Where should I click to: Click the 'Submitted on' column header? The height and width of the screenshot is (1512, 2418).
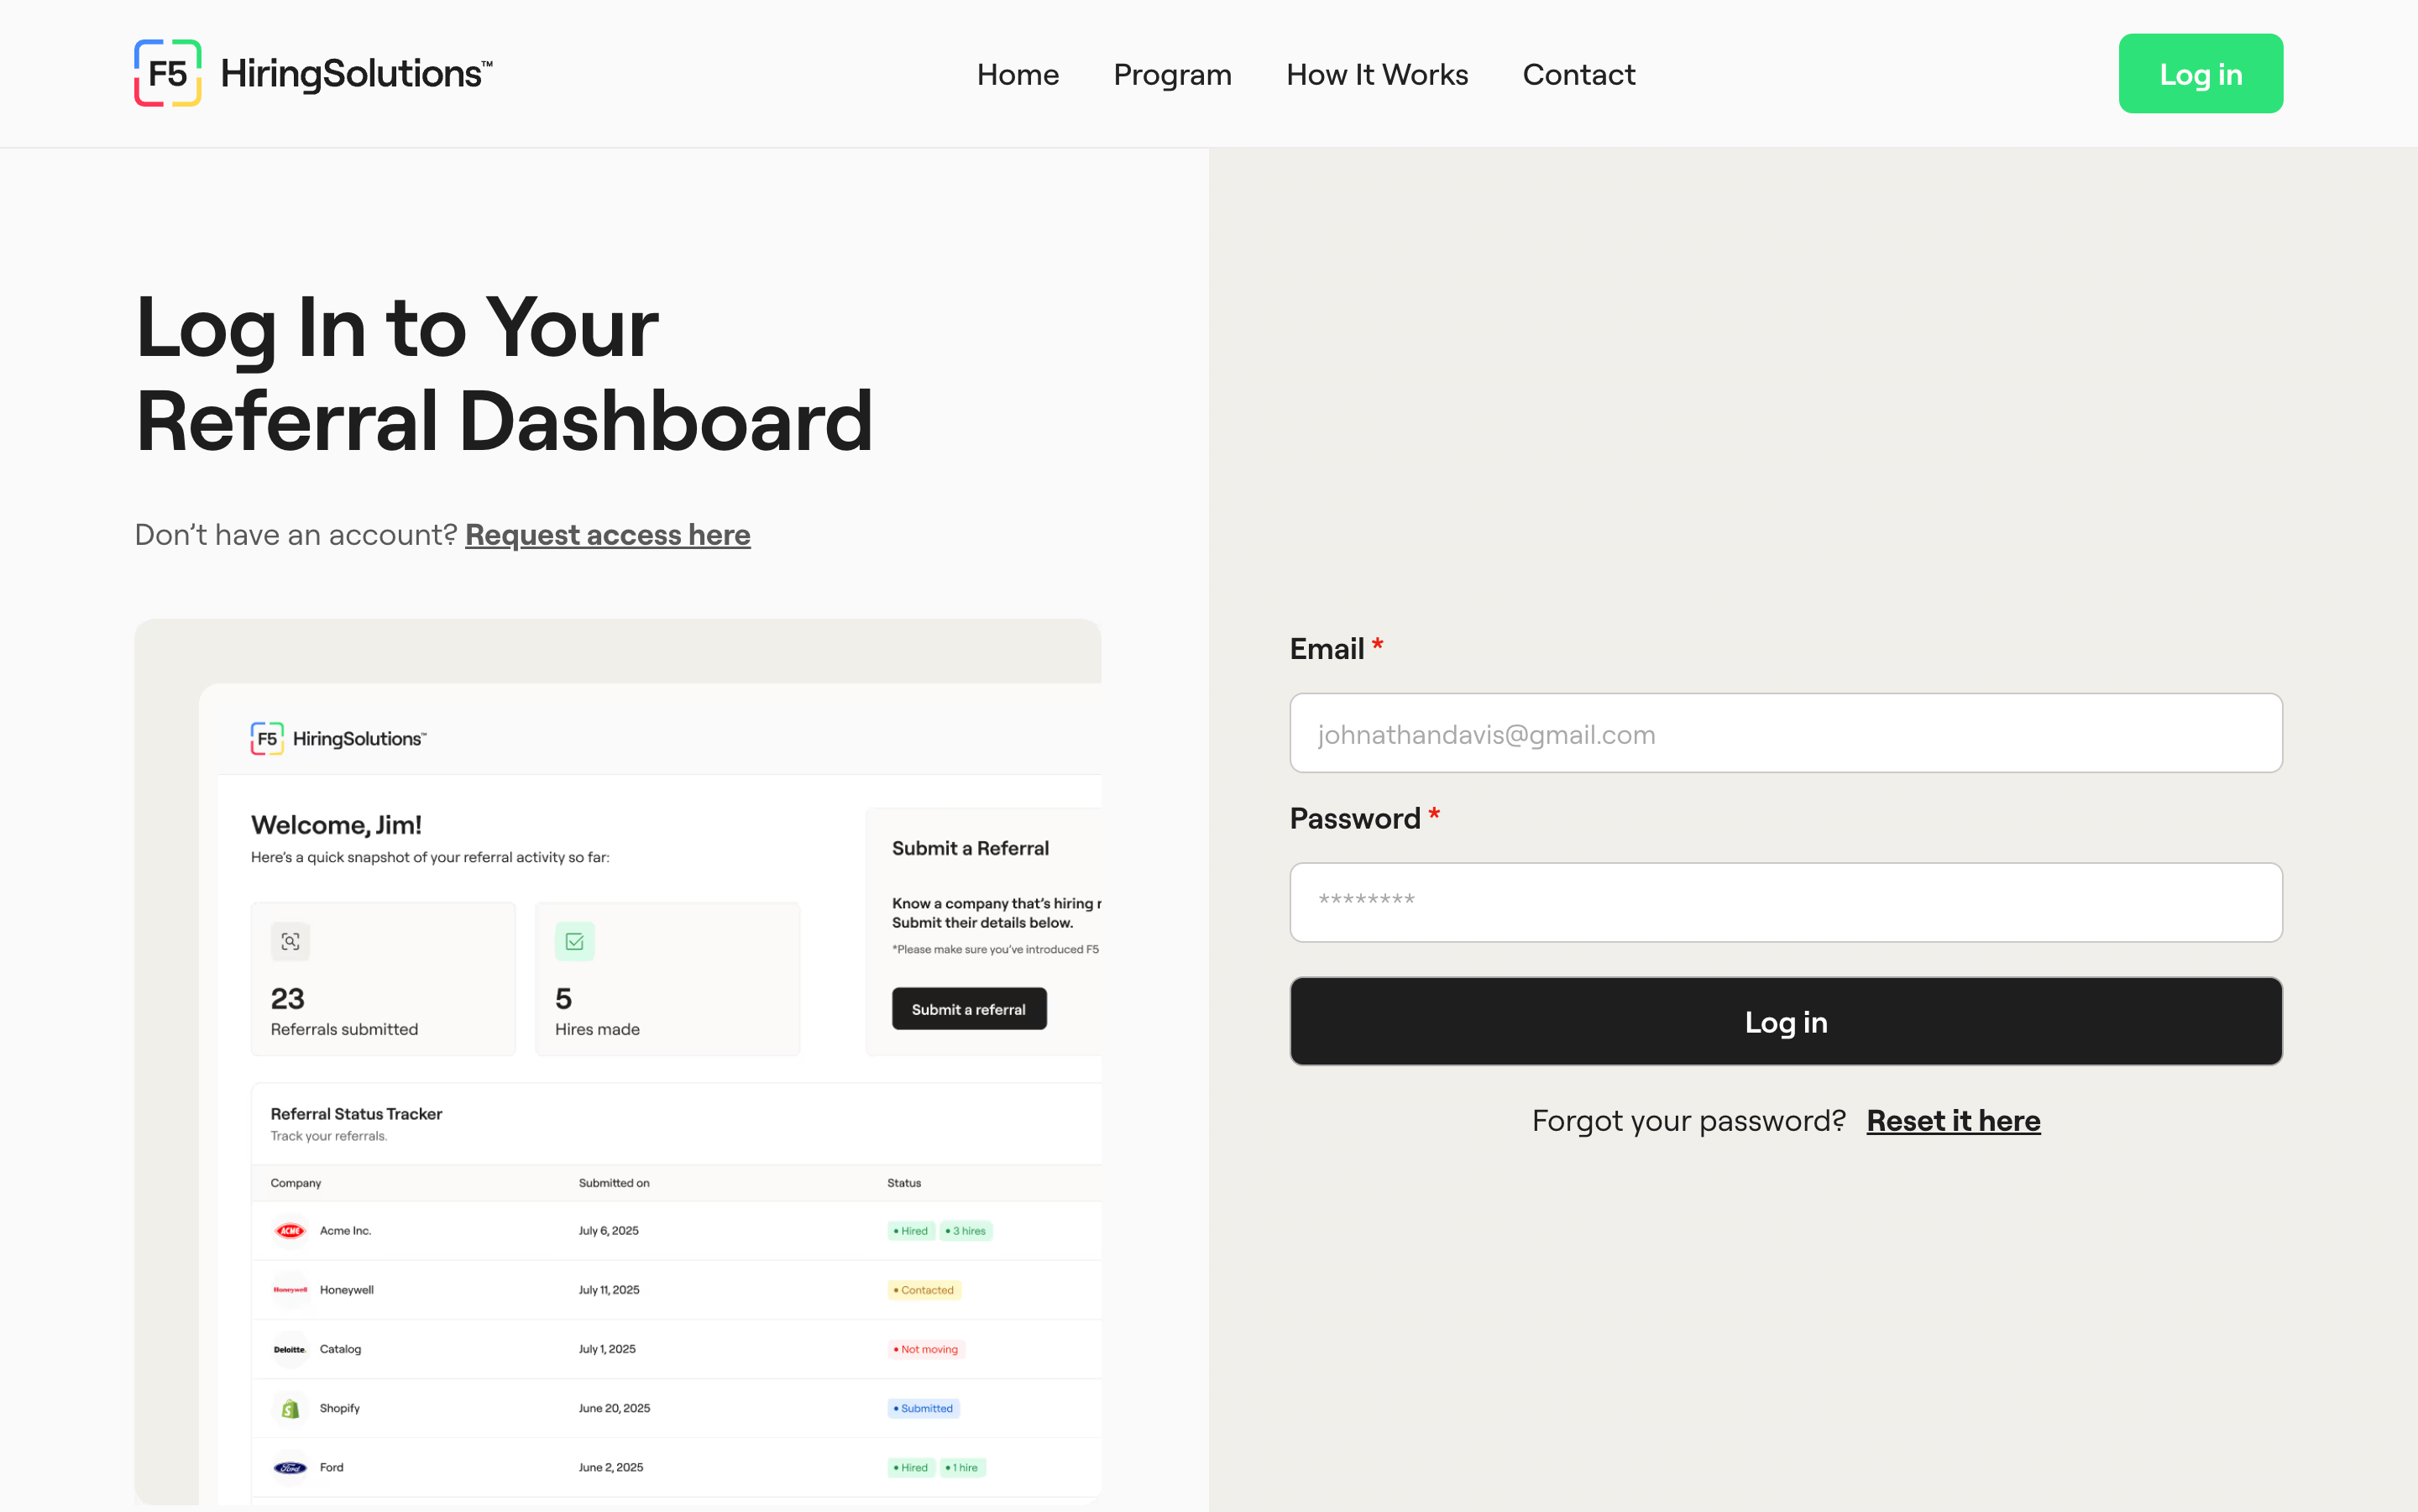(x=614, y=1182)
